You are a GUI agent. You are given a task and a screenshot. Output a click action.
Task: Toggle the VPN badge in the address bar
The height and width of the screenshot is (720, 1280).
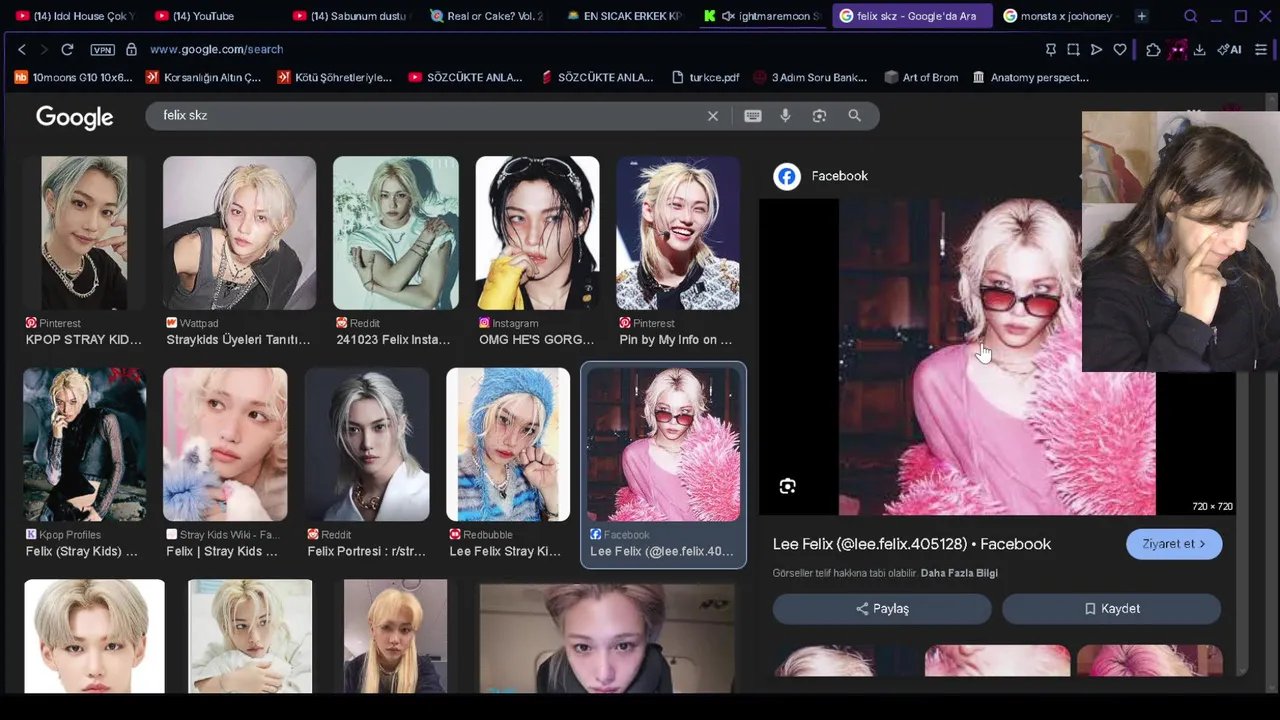[x=102, y=49]
